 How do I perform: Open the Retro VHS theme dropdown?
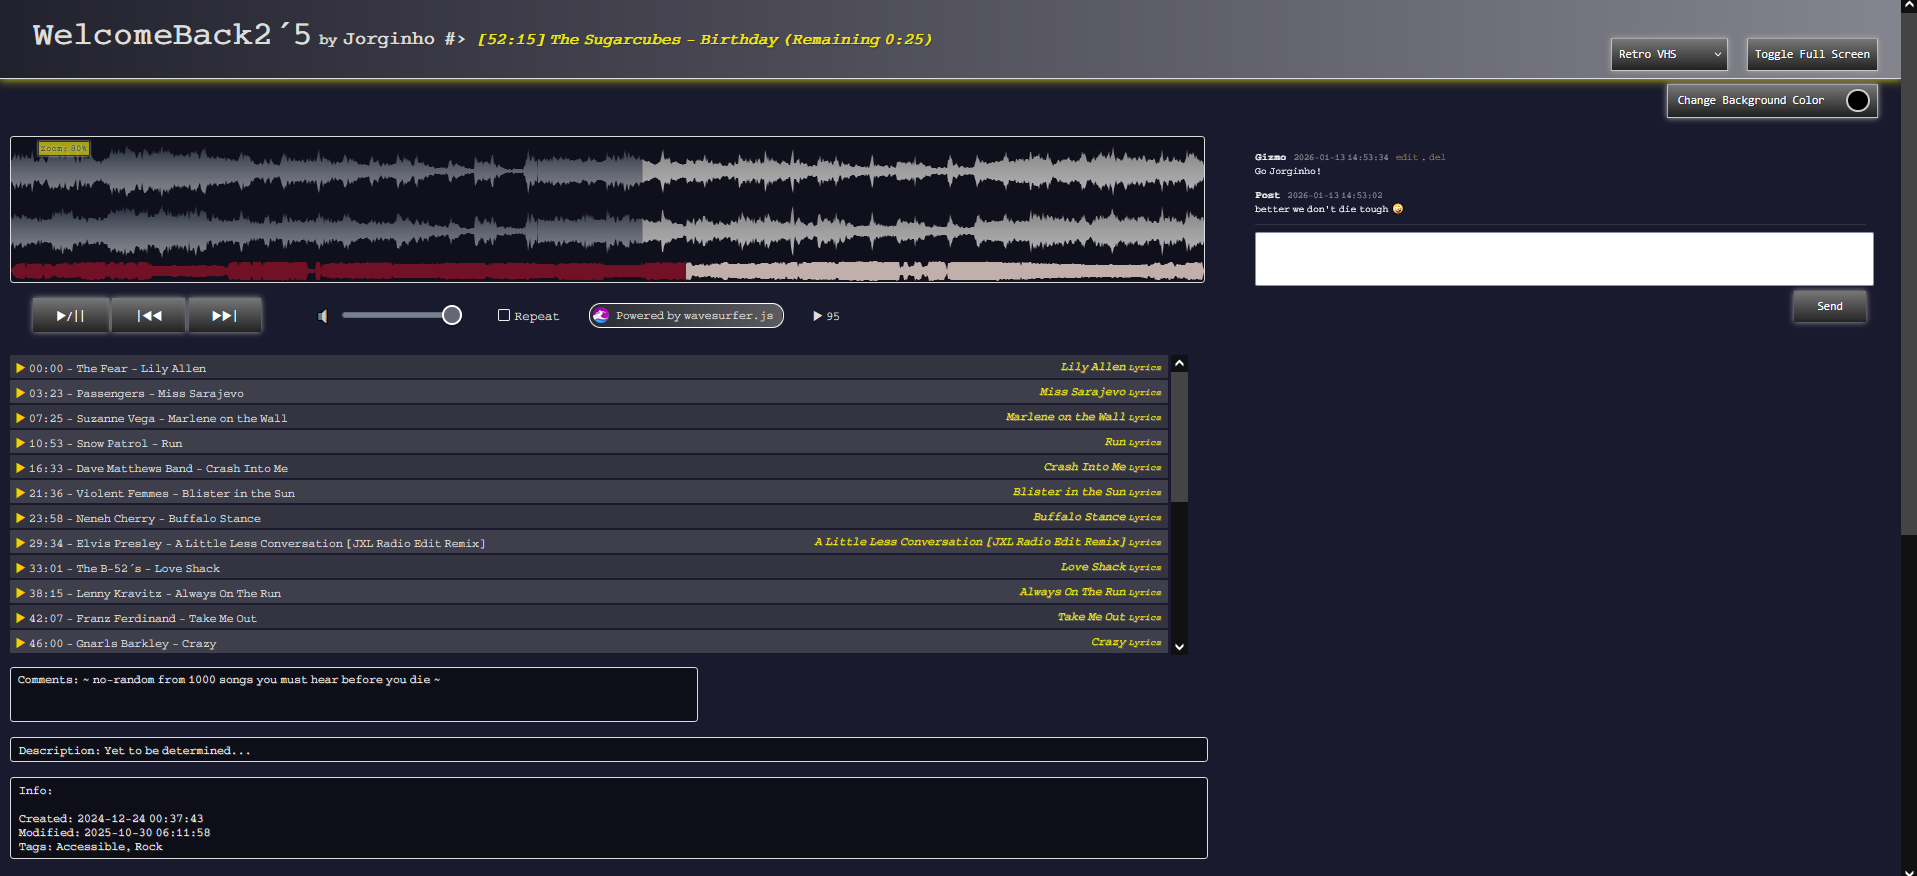click(1668, 54)
